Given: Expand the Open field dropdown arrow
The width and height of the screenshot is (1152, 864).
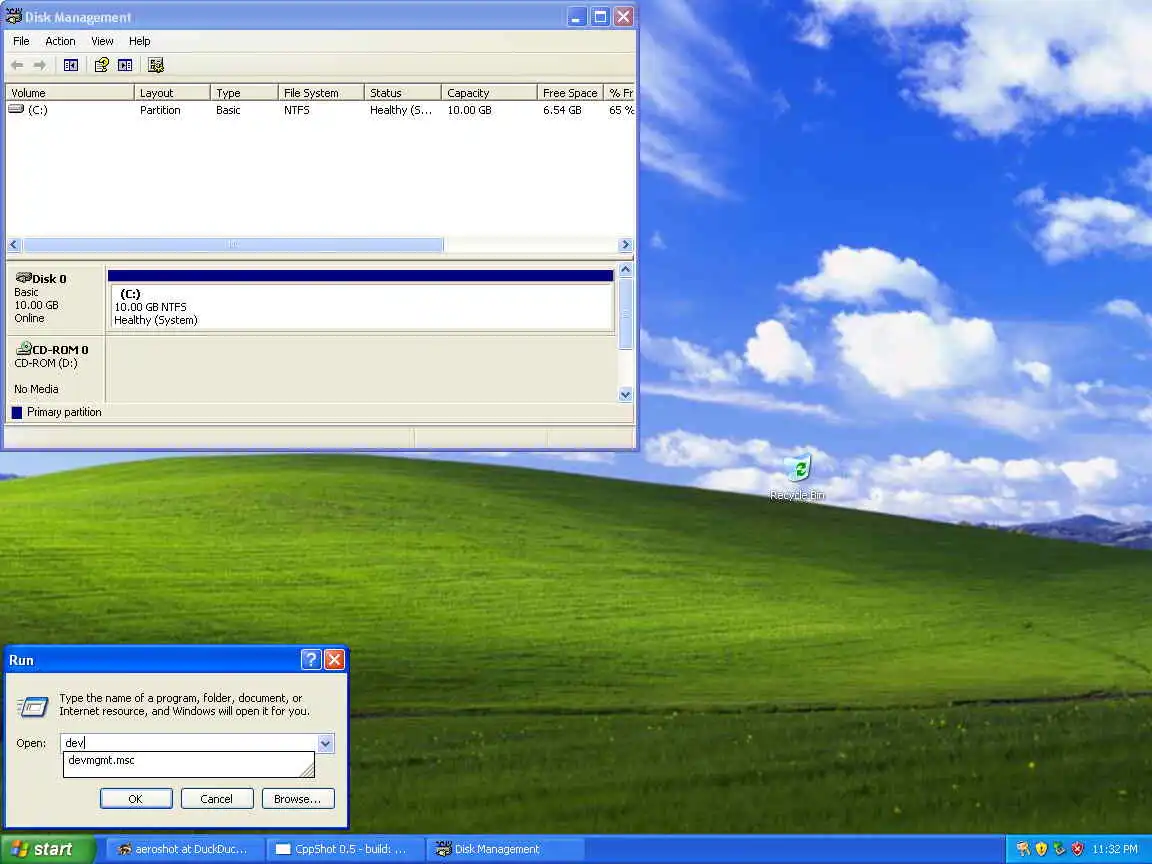Looking at the screenshot, I should coord(325,744).
